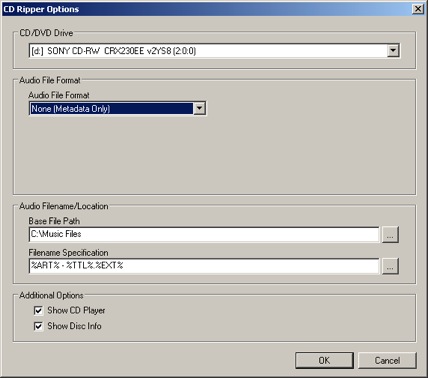
Task: Cancel the CD Ripper Options dialog
Action: click(387, 360)
